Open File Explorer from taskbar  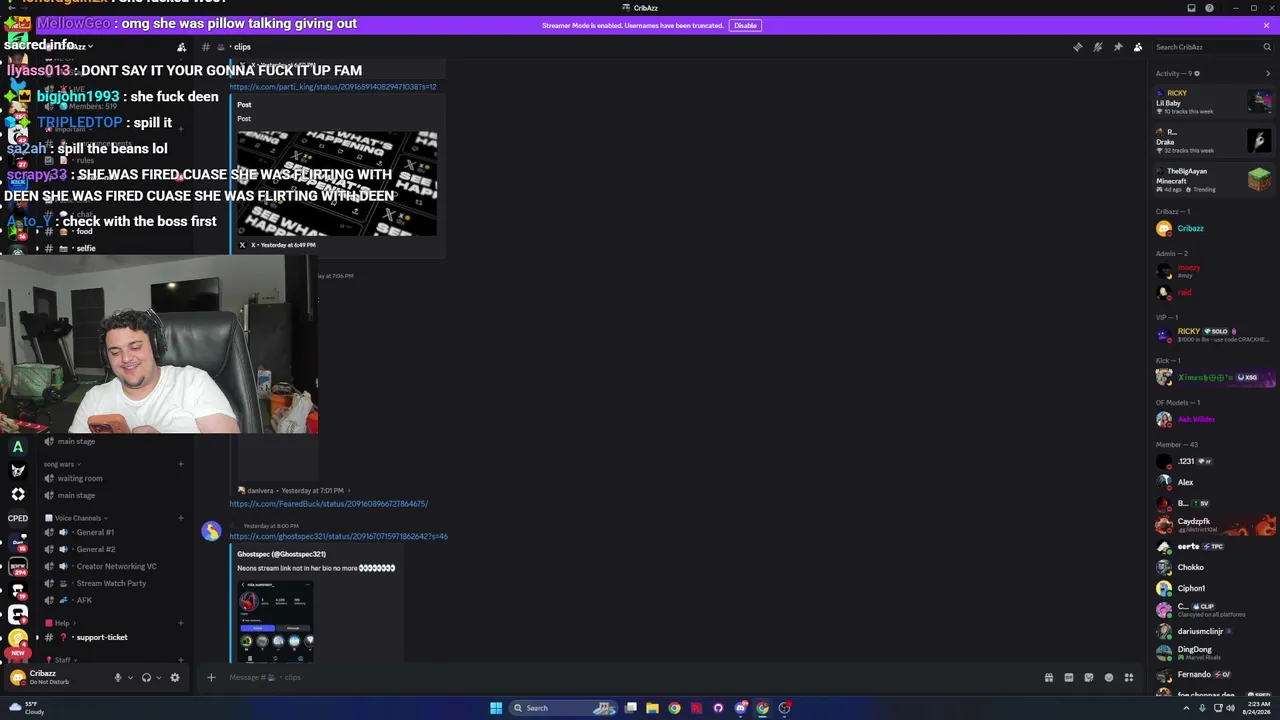point(652,708)
